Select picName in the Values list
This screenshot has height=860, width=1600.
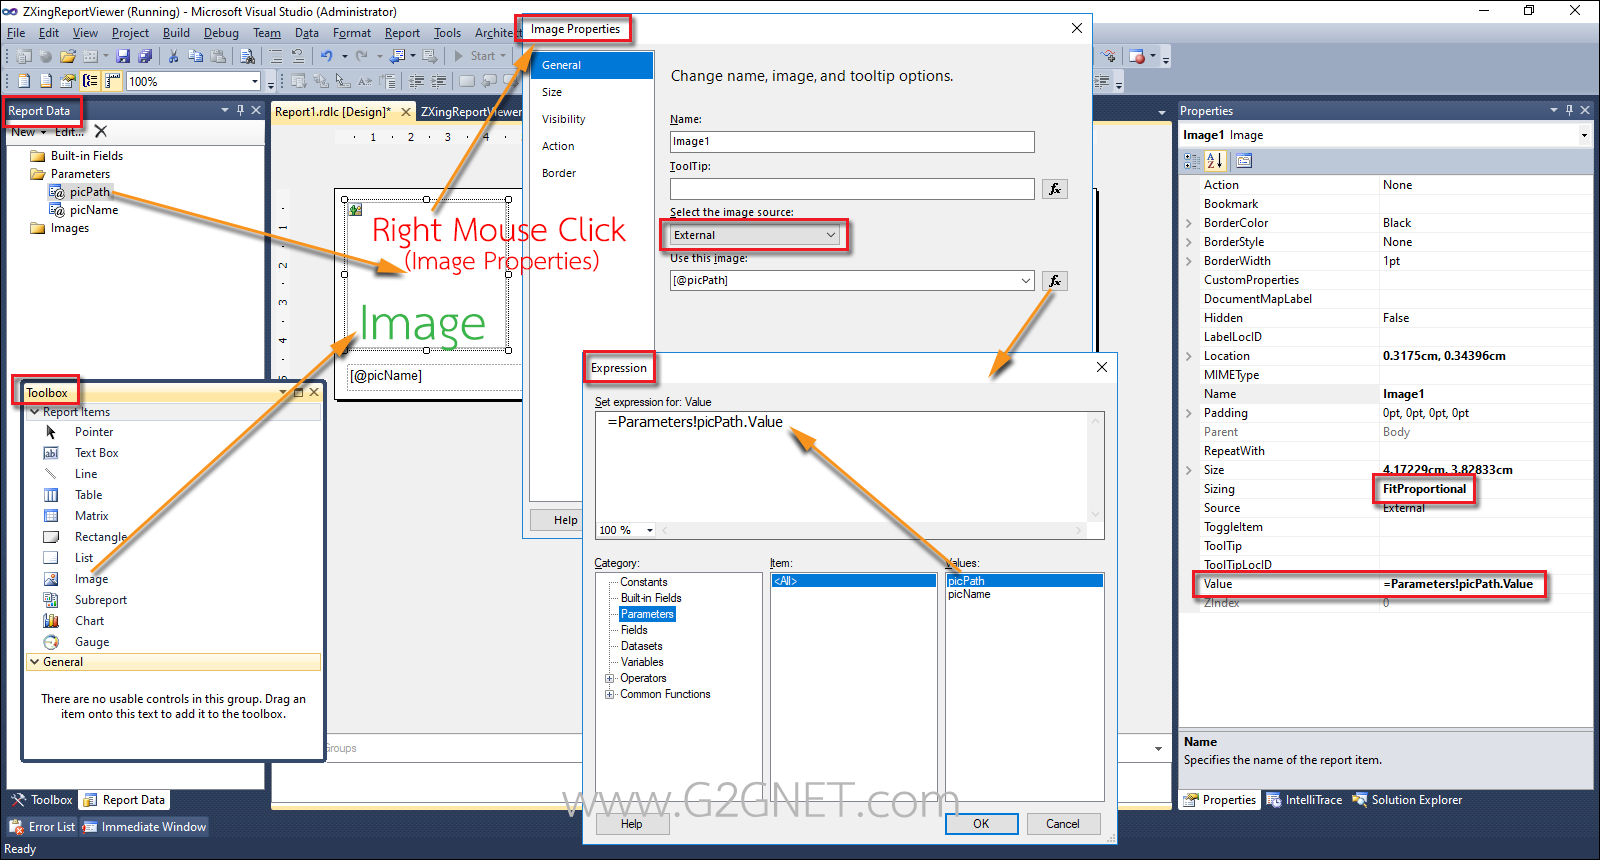(x=969, y=594)
